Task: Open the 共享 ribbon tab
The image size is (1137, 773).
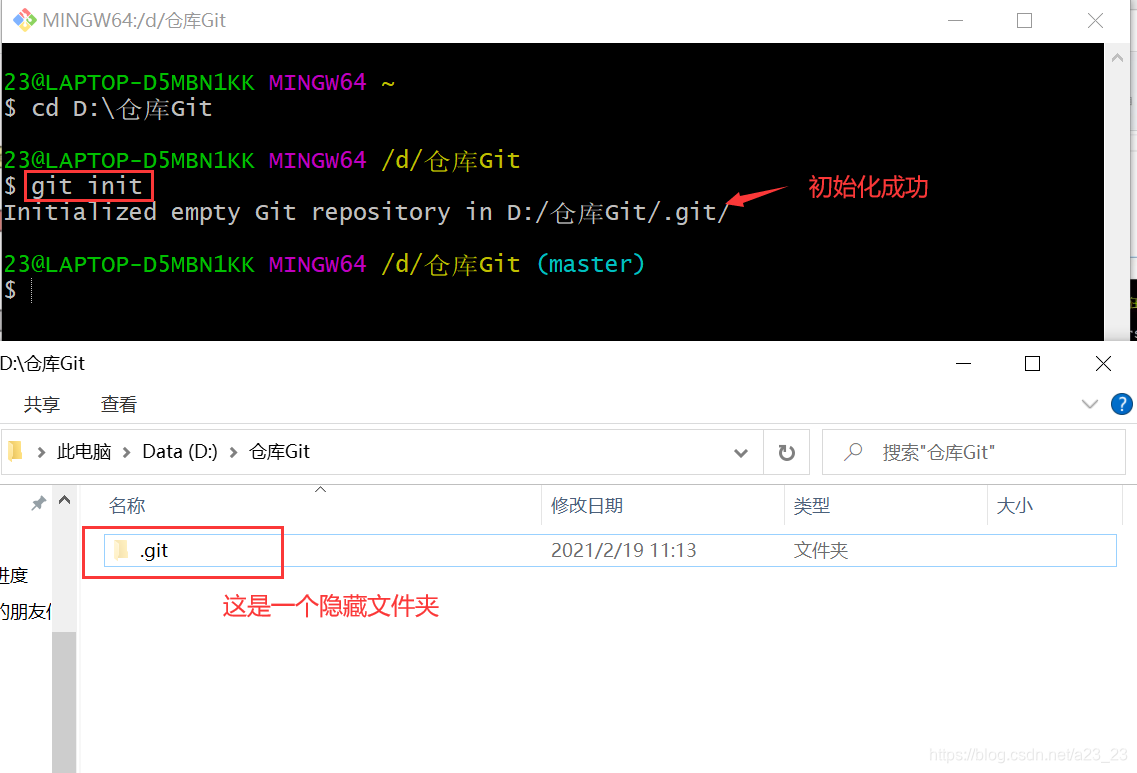Action: pos(42,404)
